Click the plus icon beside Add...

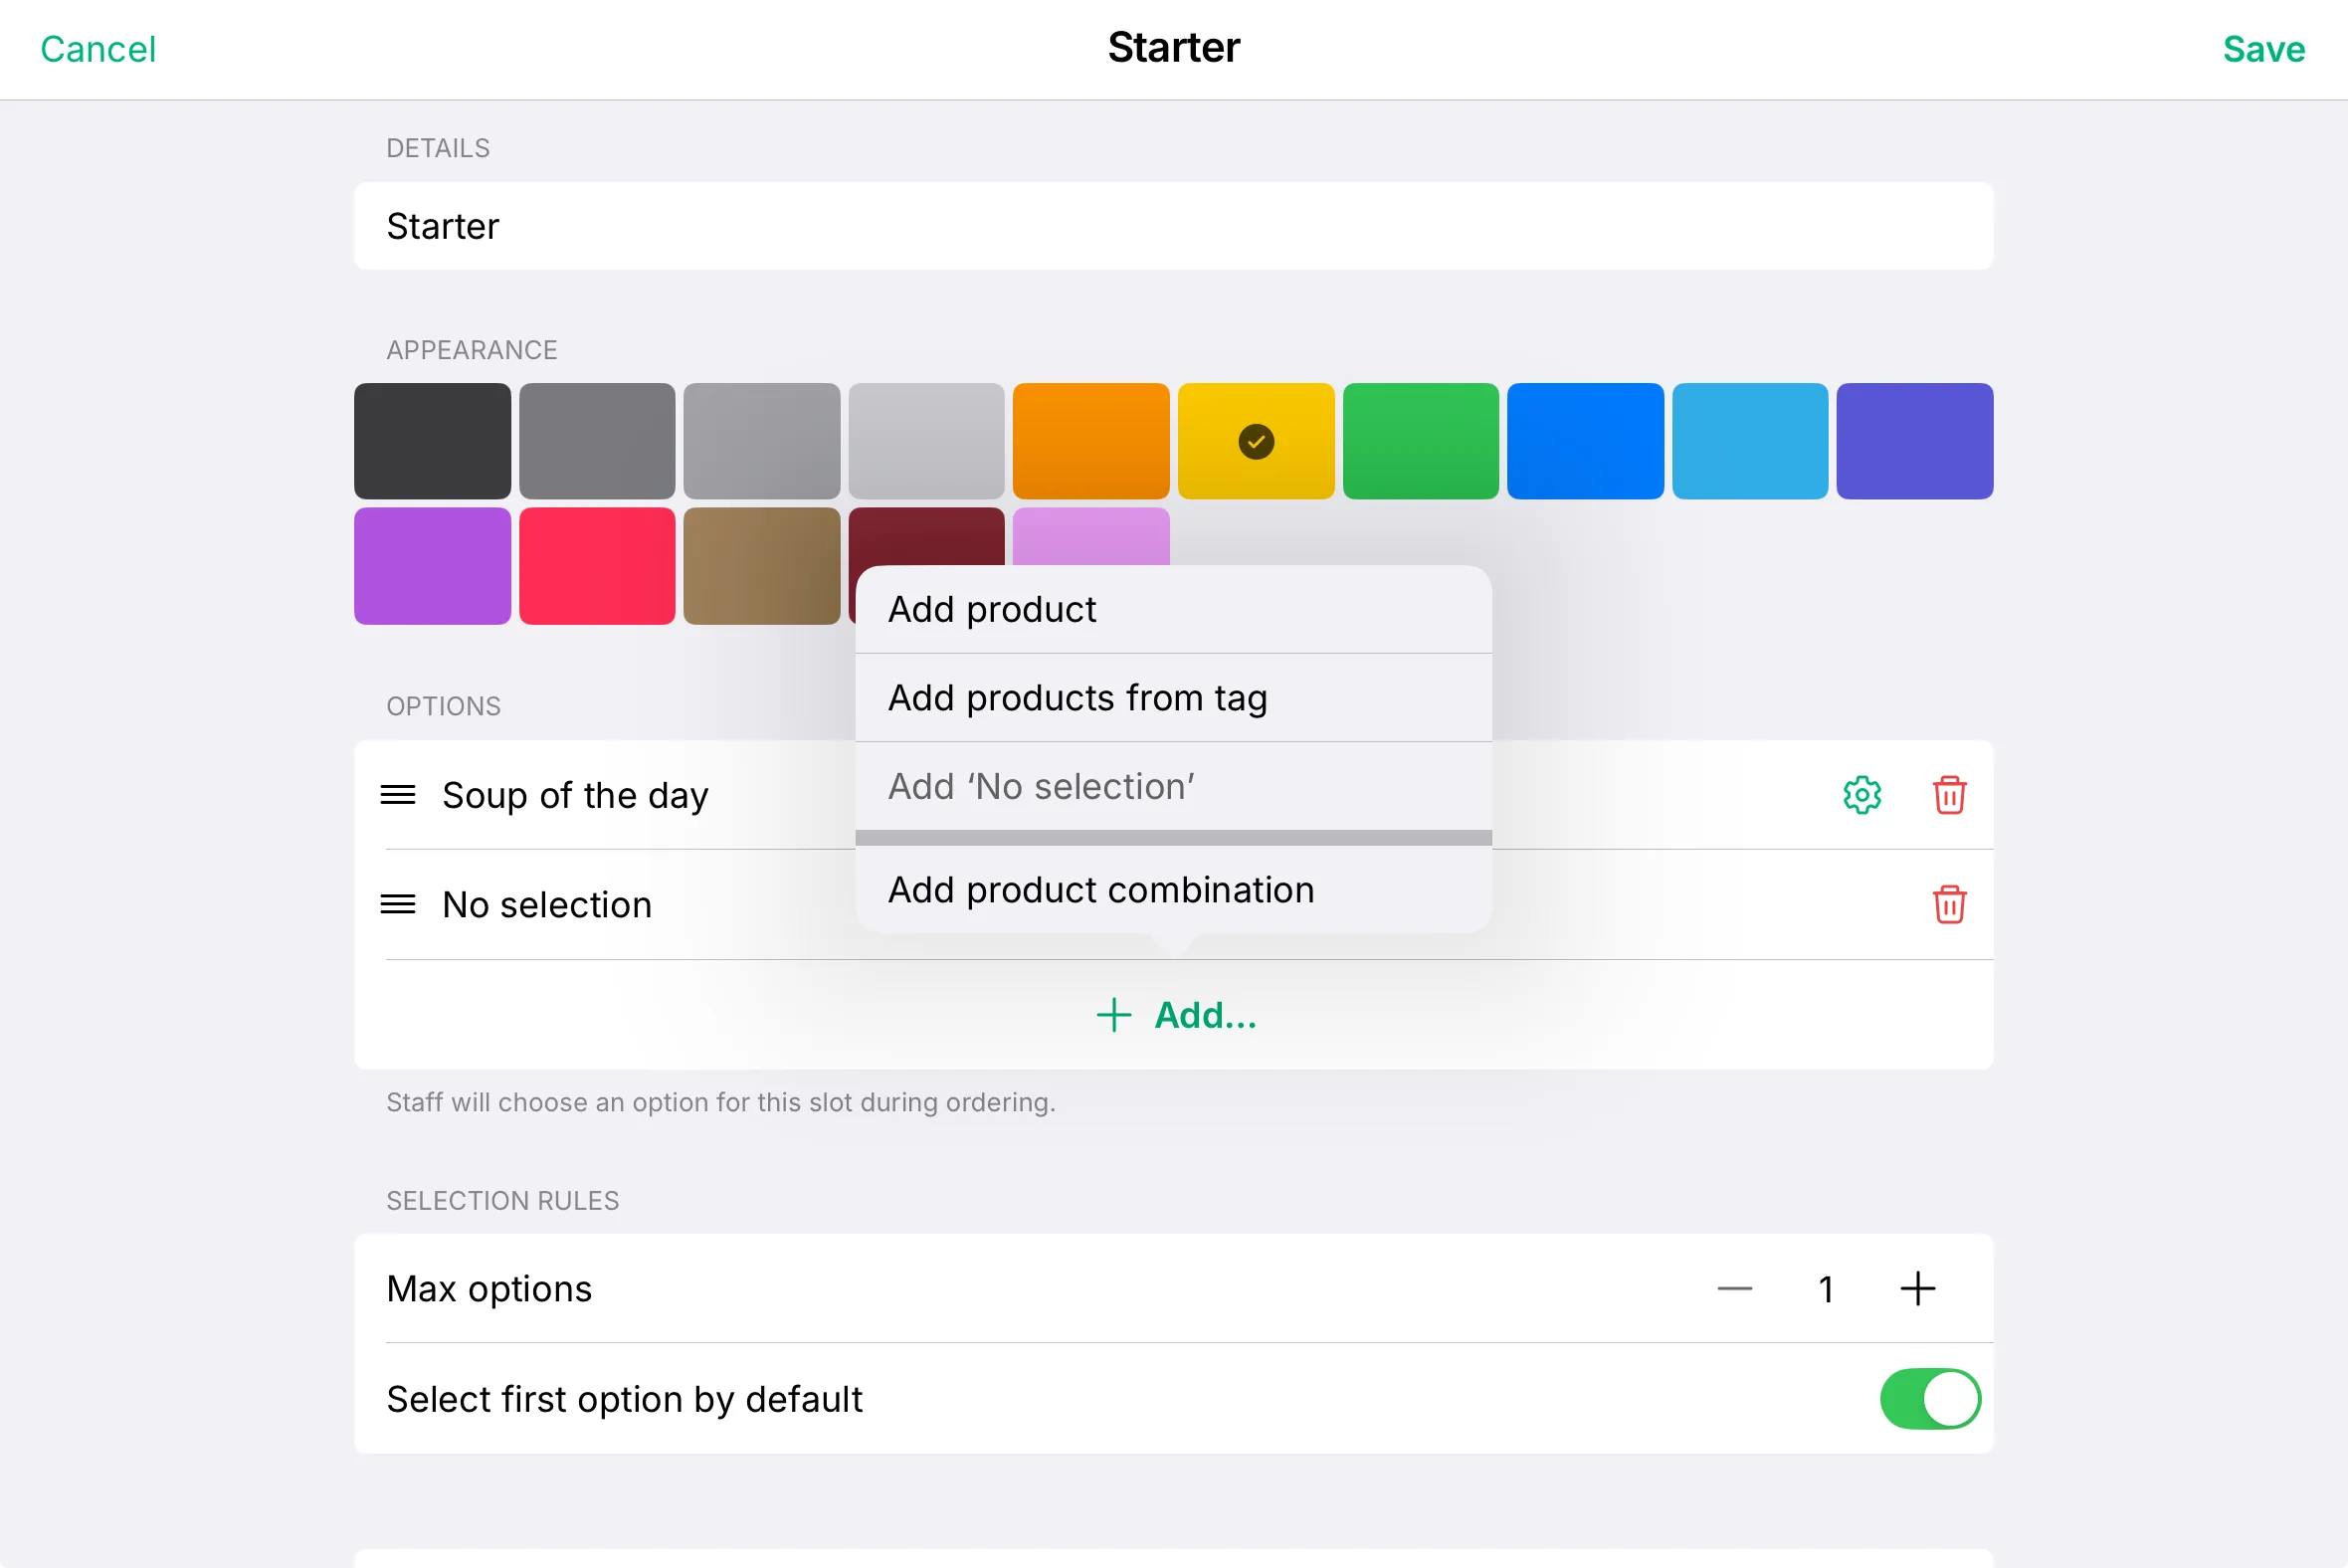coord(1113,1015)
